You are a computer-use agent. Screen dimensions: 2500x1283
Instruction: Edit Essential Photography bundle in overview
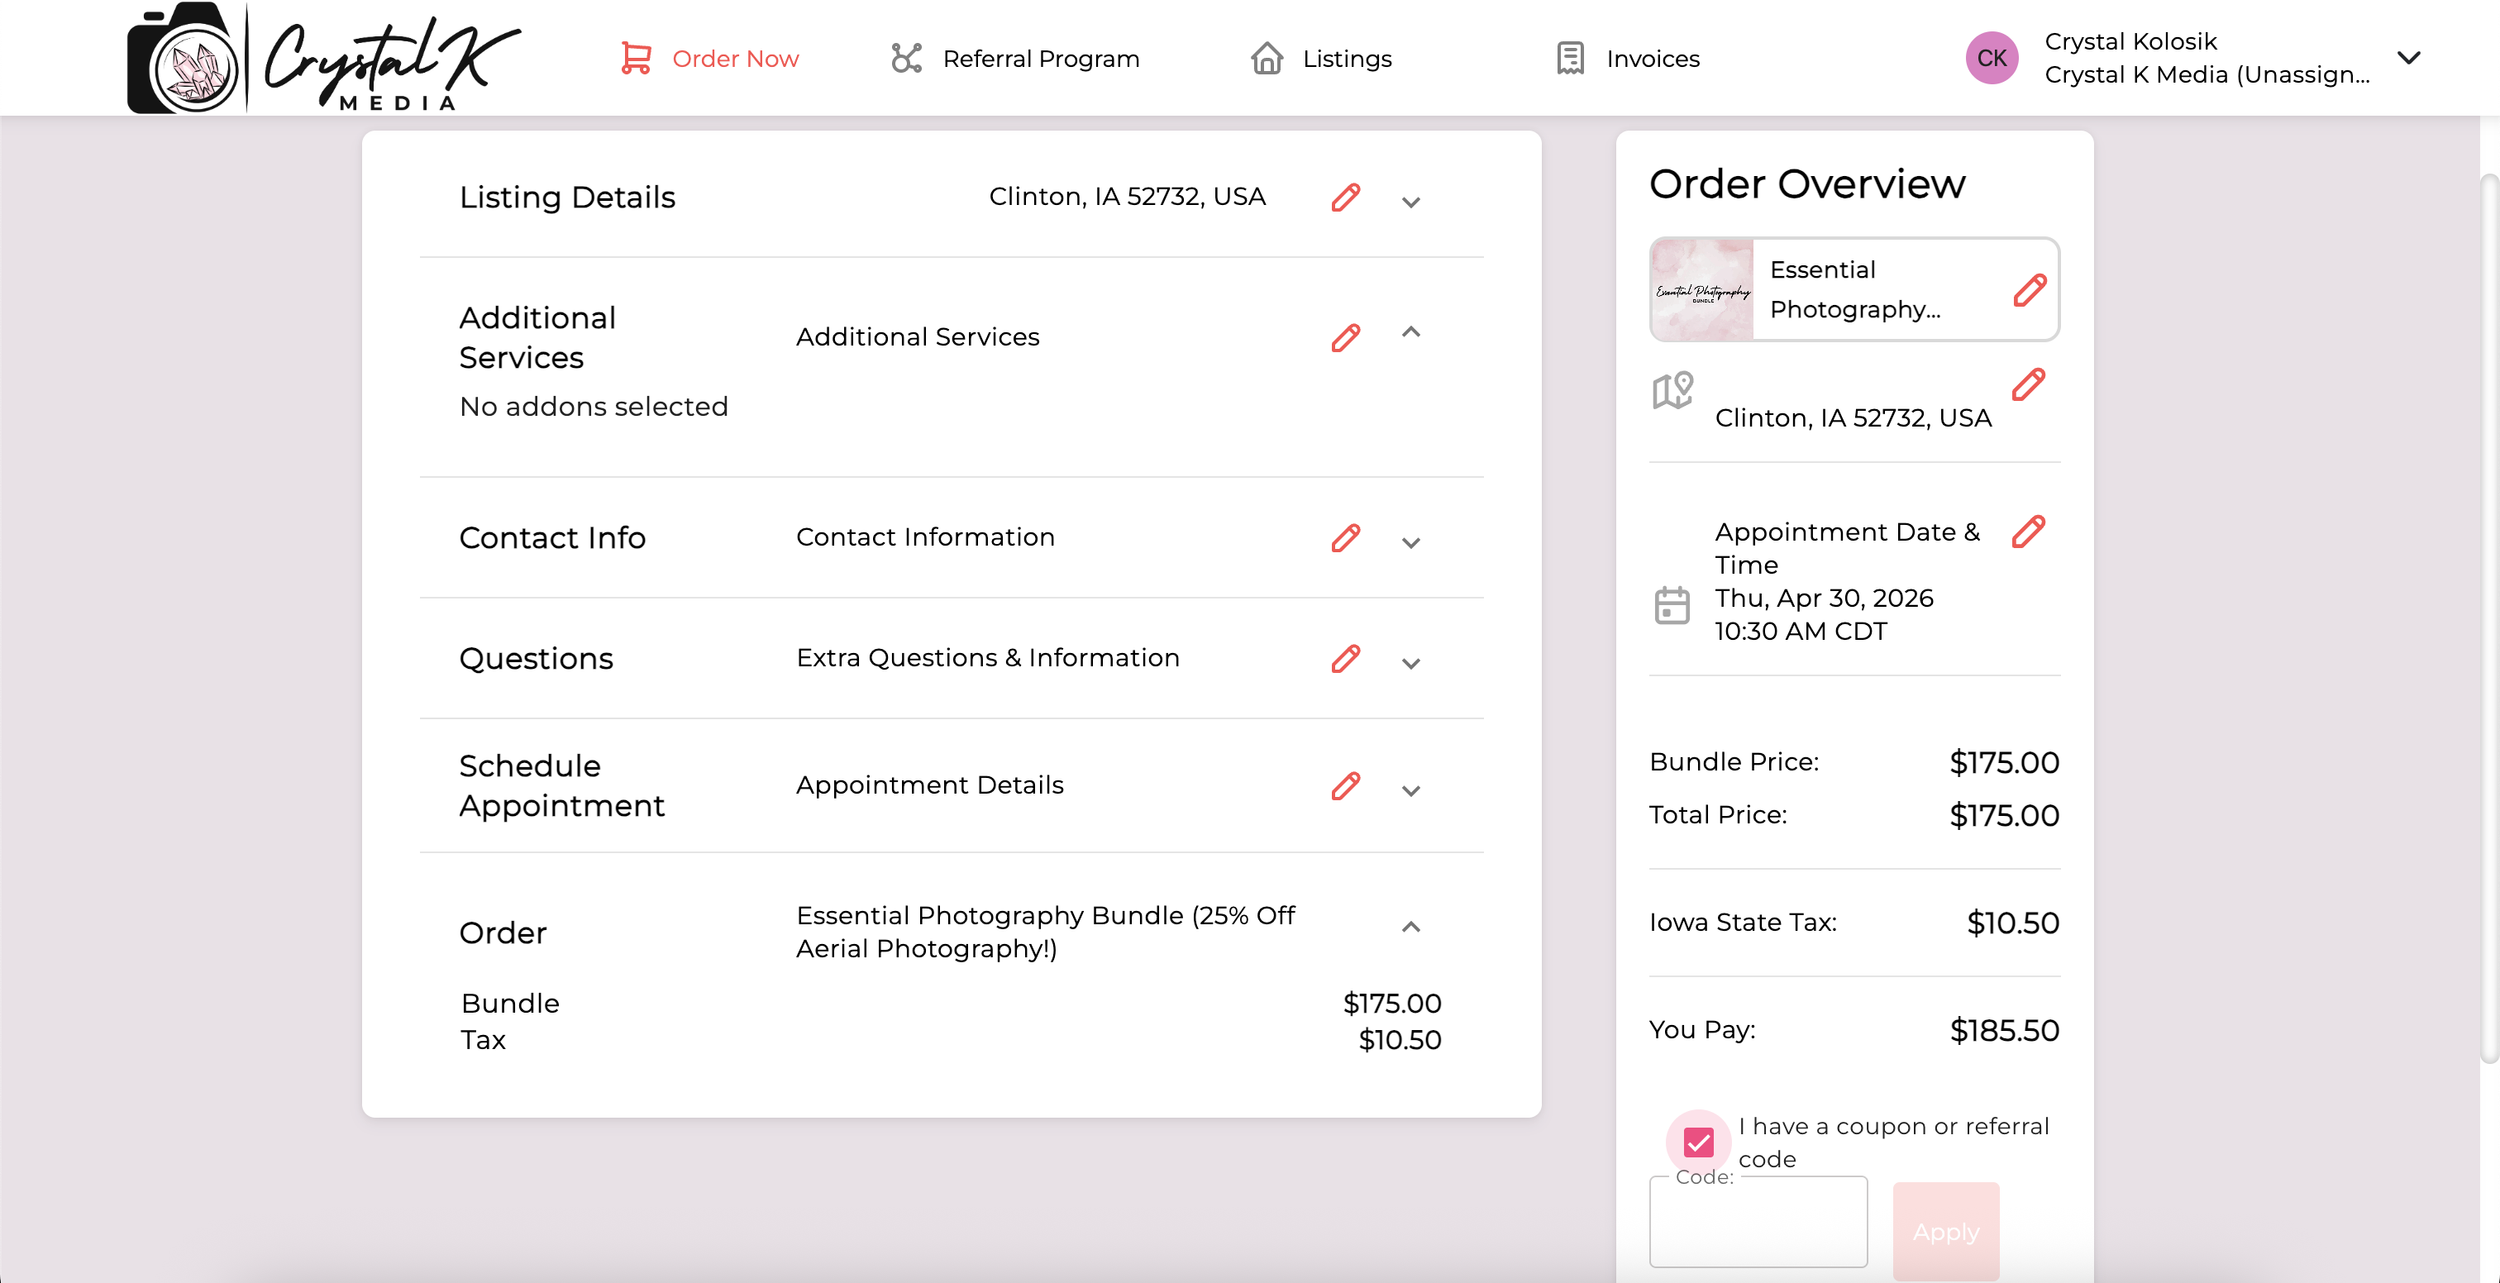tap(2029, 291)
